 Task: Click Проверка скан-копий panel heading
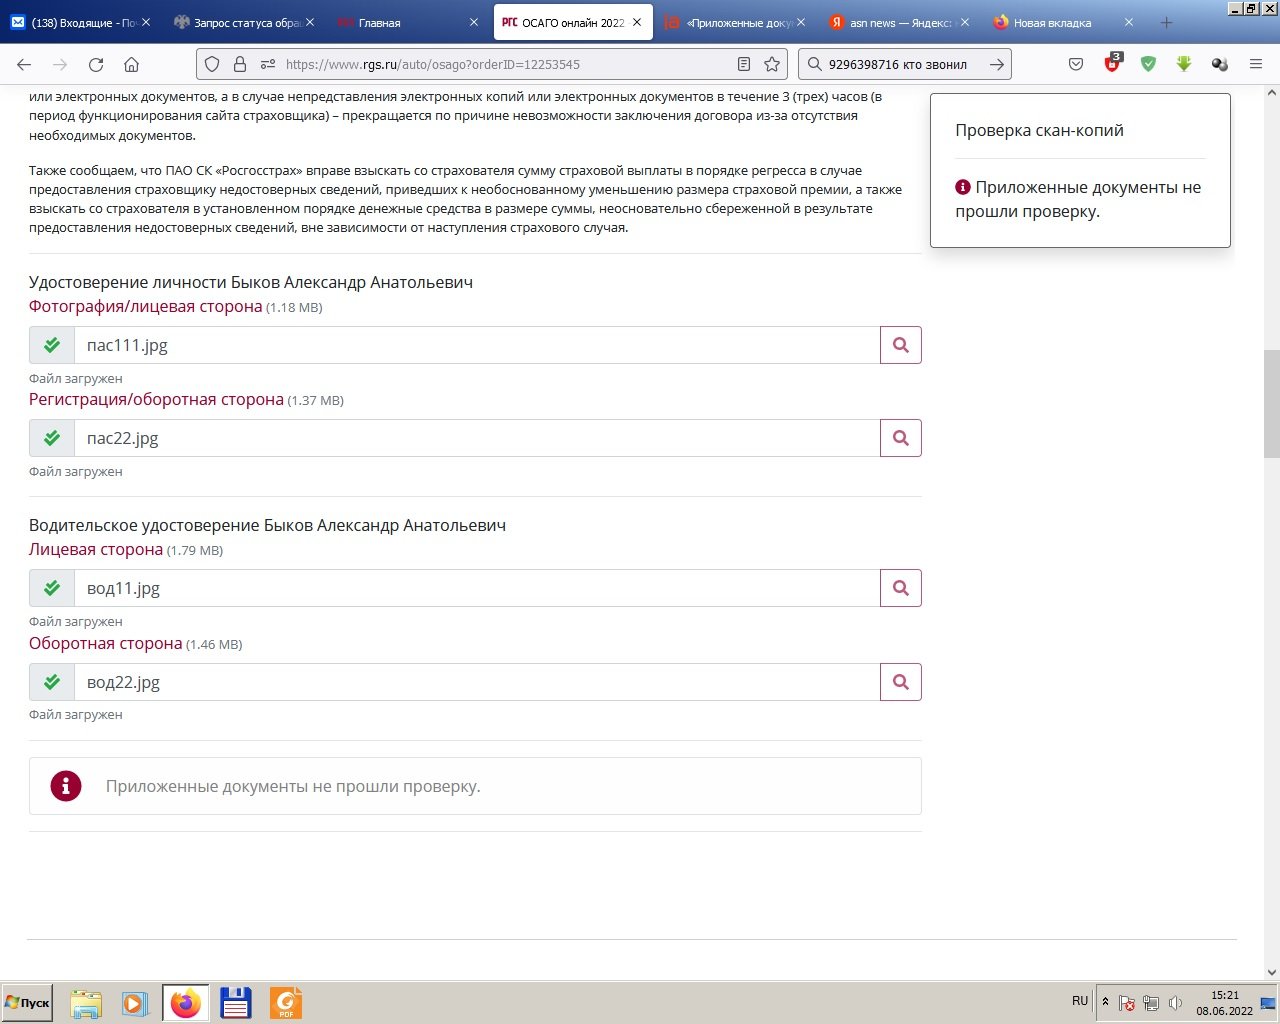tap(1039, 130)
